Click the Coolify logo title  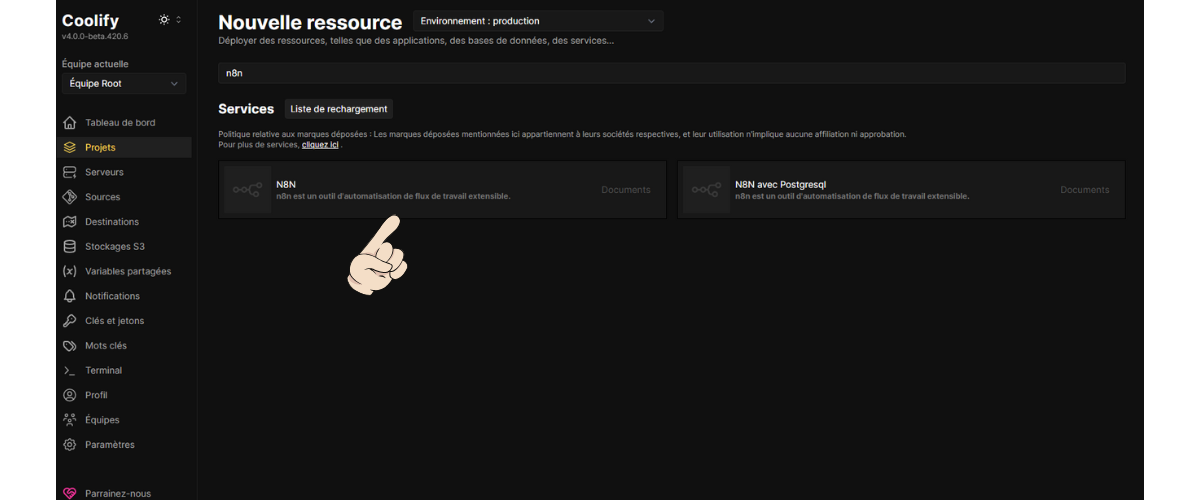[x=90, y=20]
